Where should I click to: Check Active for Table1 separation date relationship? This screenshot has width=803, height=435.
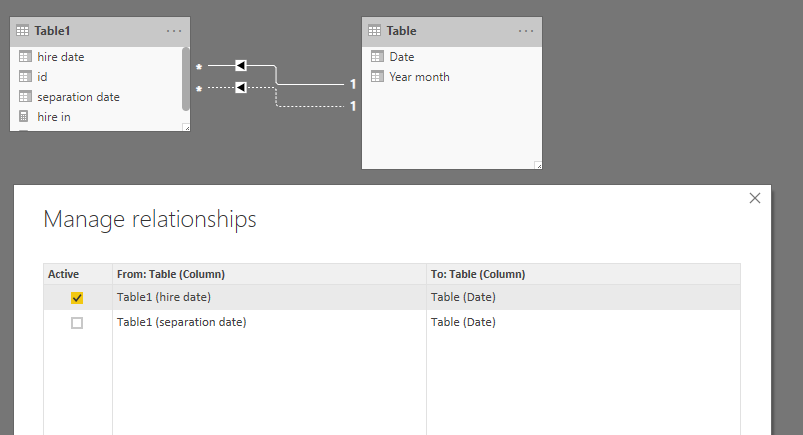(77, 323)
